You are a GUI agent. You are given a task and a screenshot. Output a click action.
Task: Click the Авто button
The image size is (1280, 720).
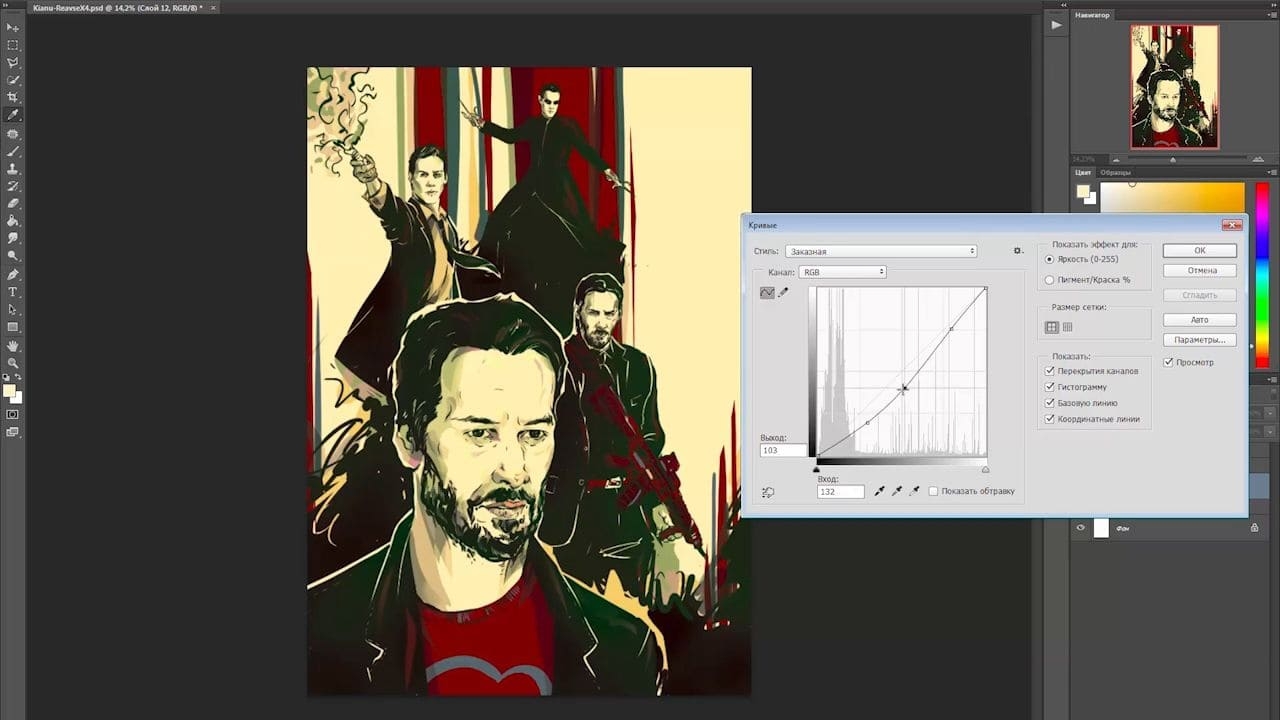[1199, 320]
